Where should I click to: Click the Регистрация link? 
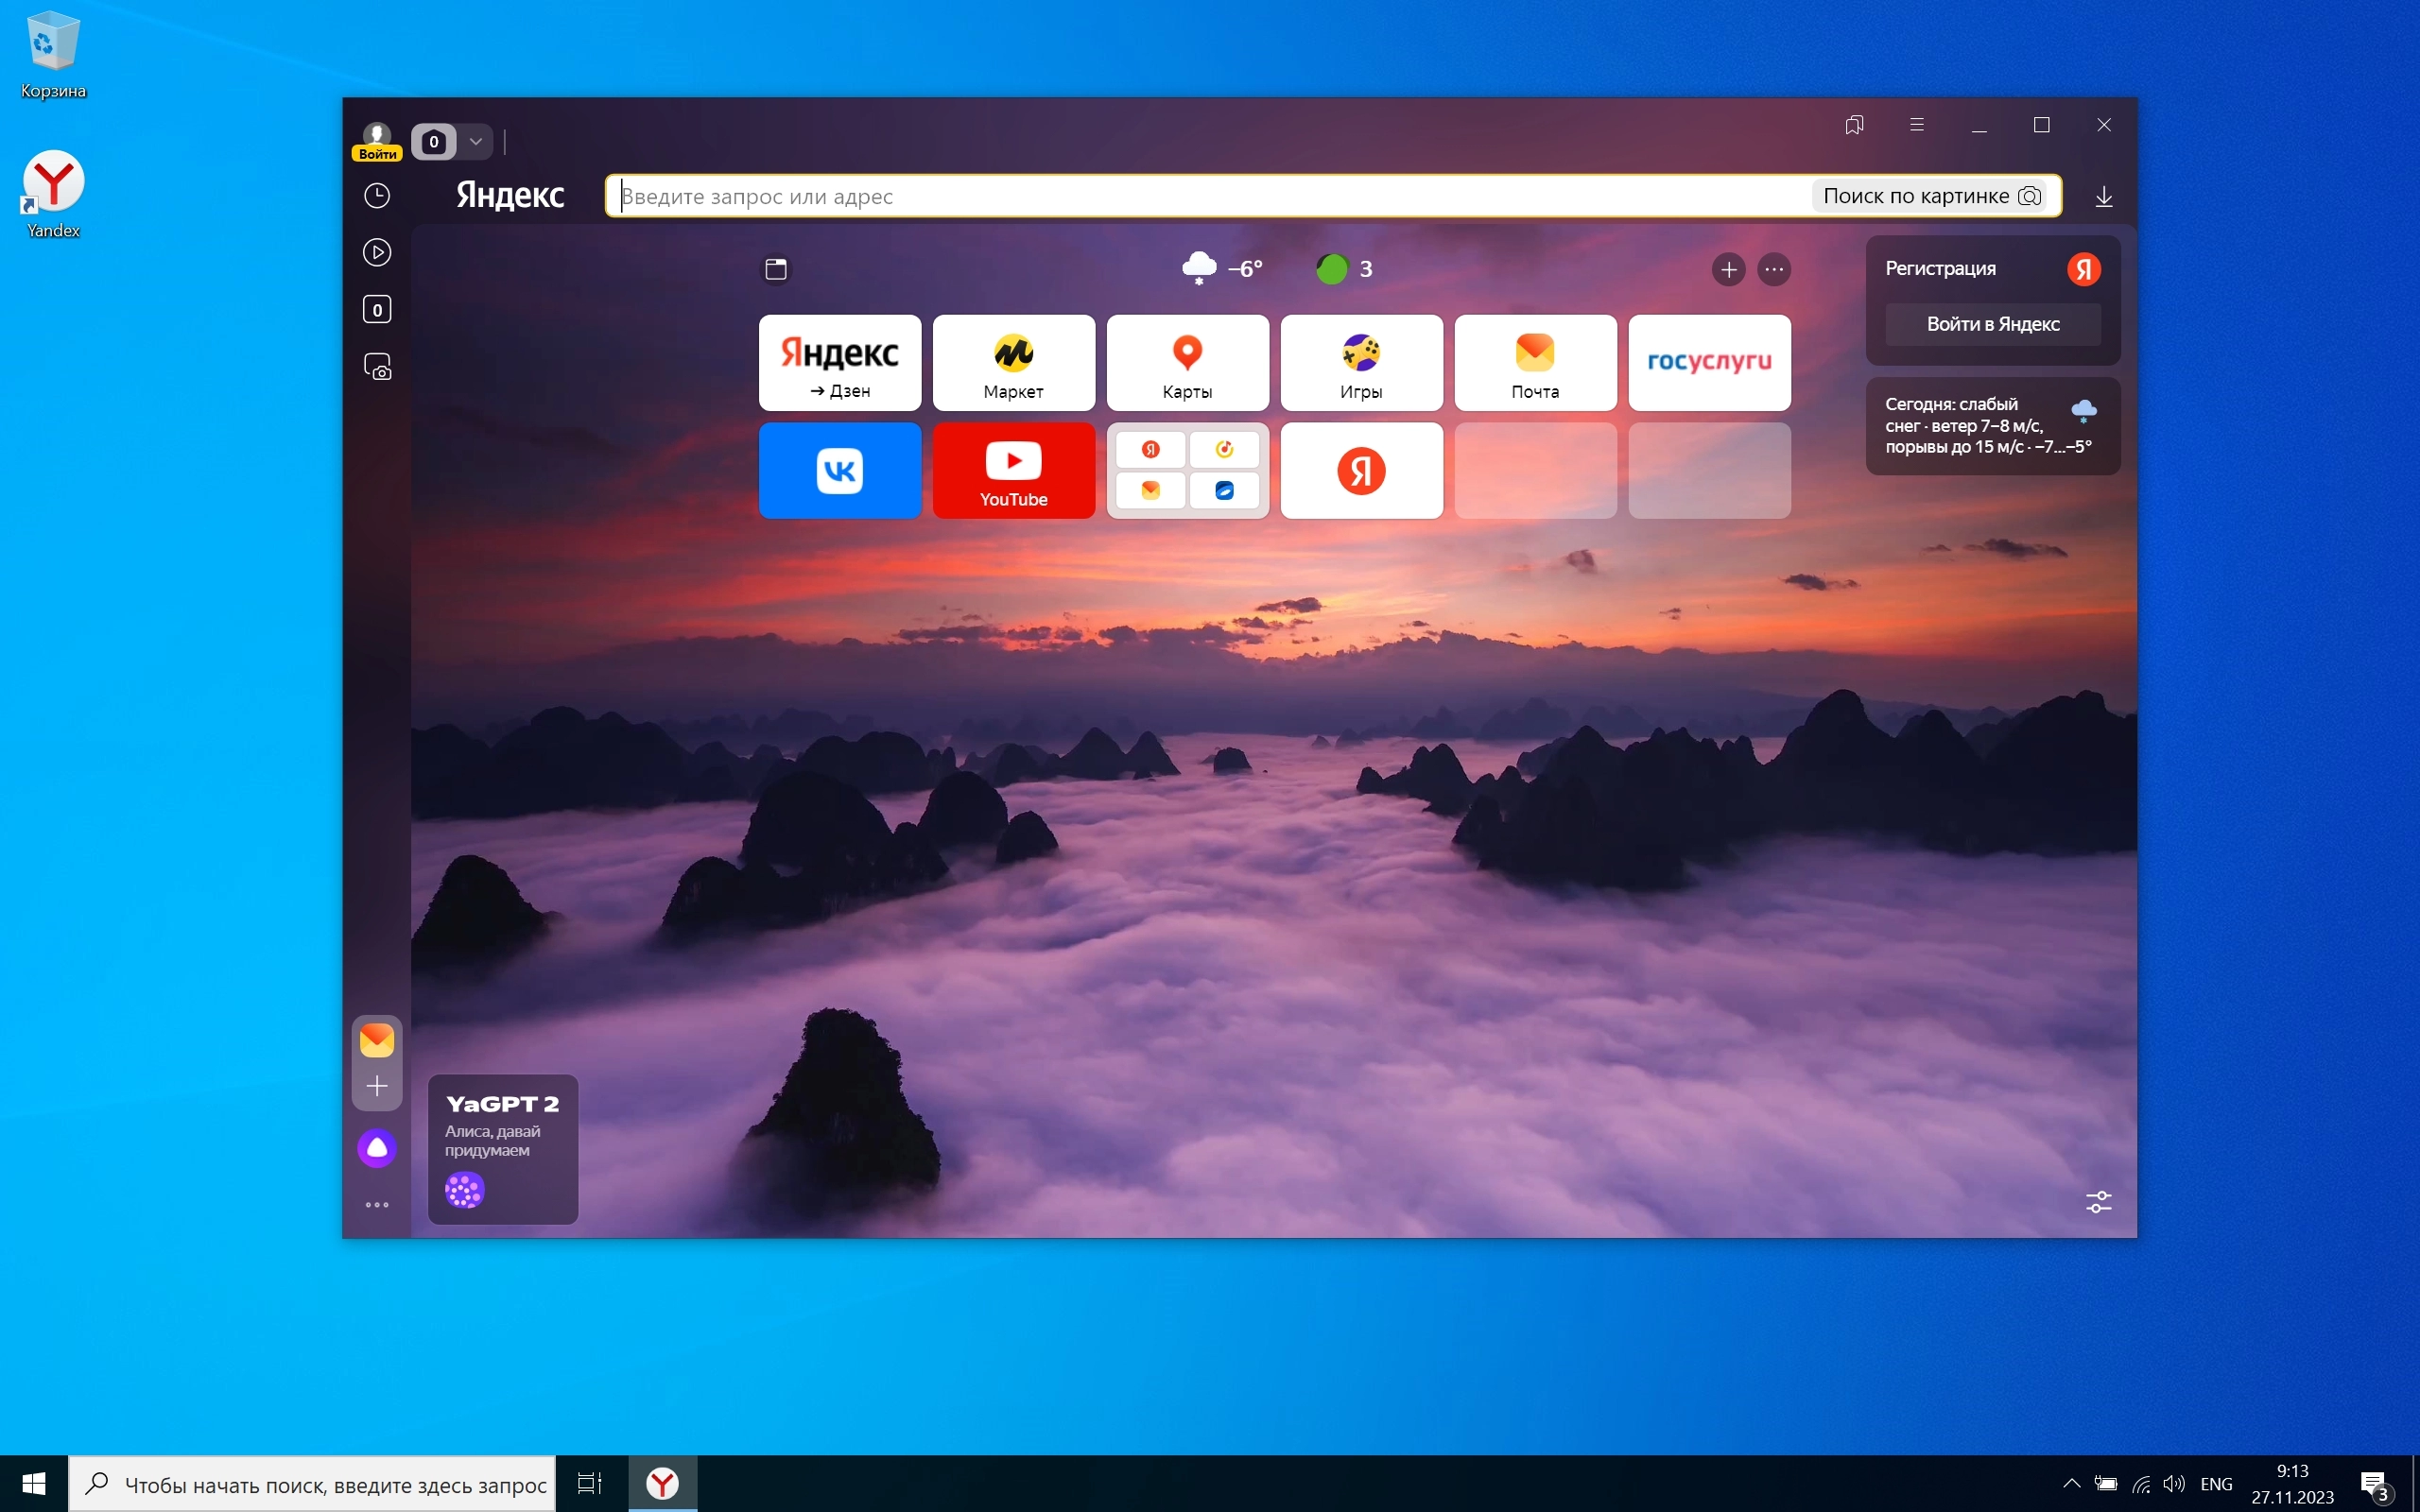click(1940, 268)
